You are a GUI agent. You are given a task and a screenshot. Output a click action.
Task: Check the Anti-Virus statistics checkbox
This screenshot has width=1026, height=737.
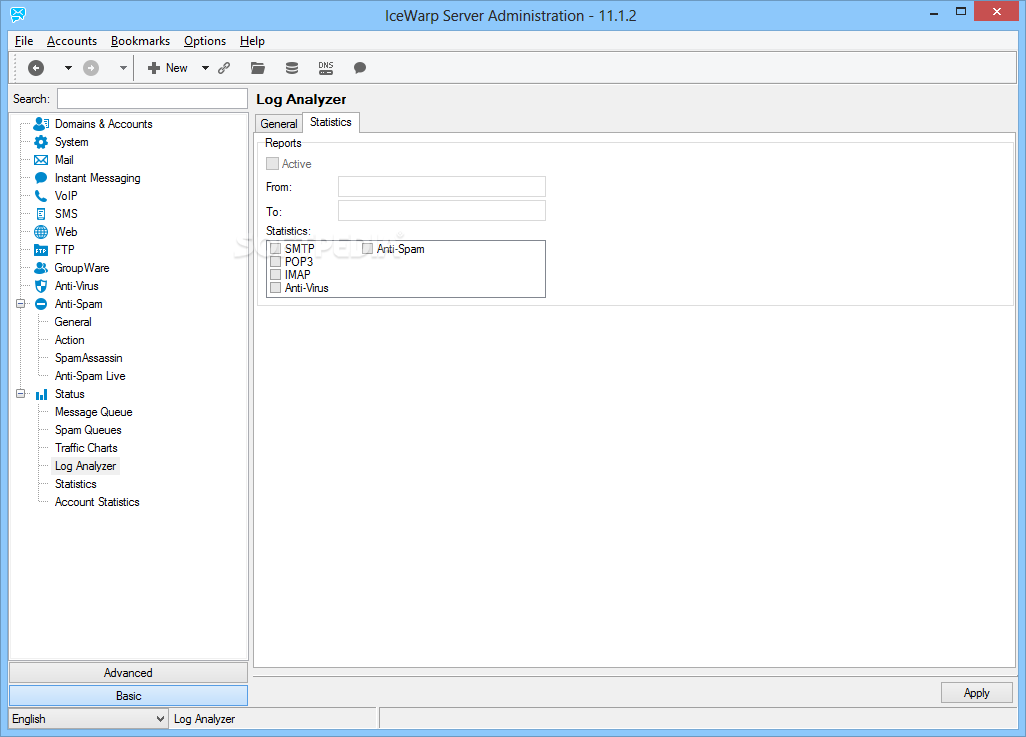coord(275,288)
